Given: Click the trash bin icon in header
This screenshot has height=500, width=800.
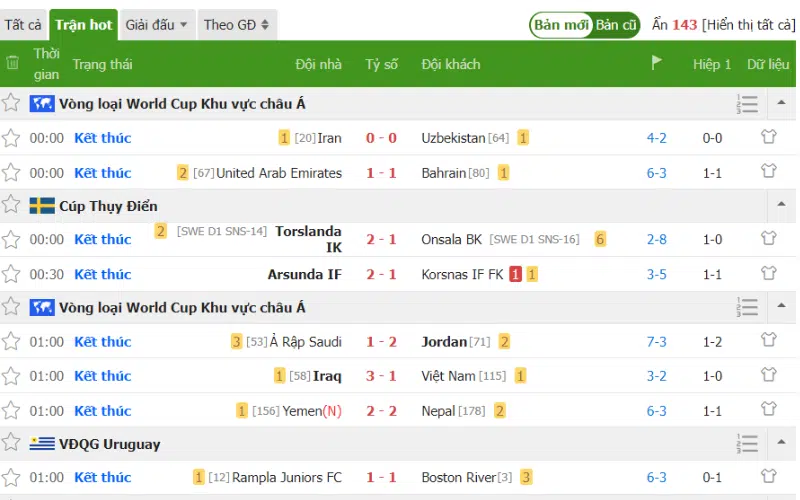Looking at the screenshot, I should pyautogui.click(x=12, y=63).
